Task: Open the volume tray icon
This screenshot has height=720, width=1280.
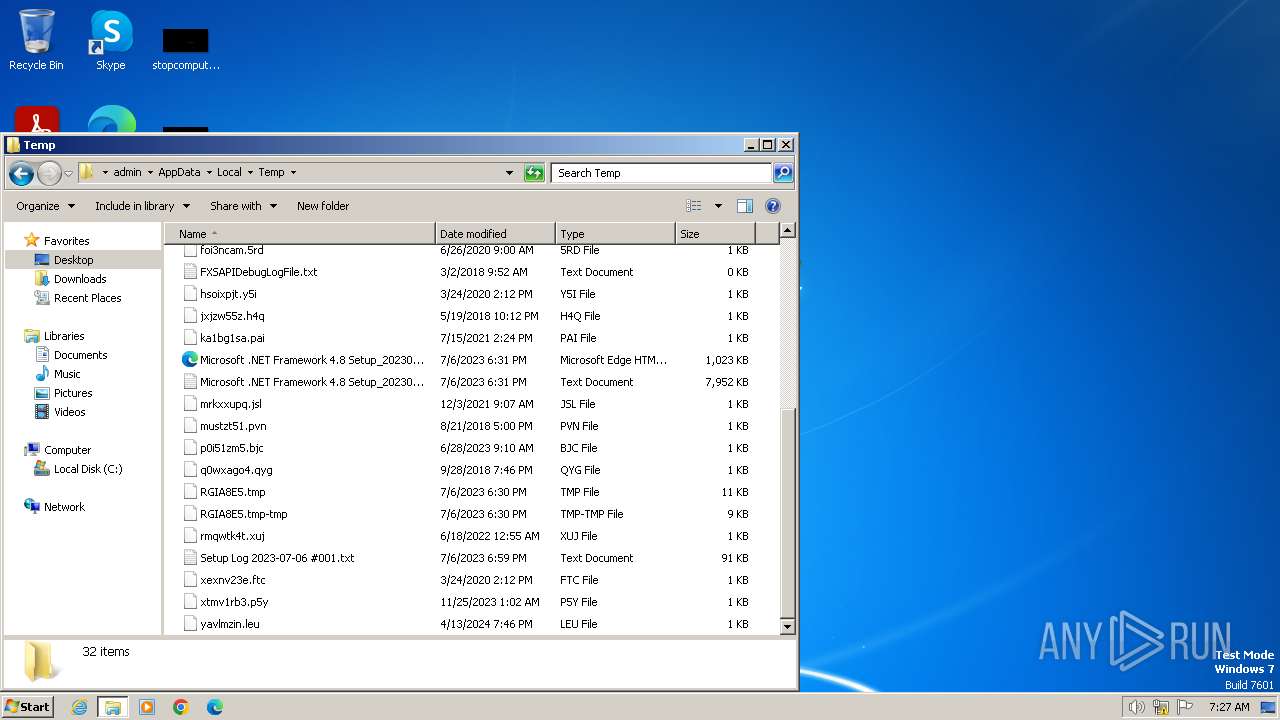Action: tap(1136, 707)
